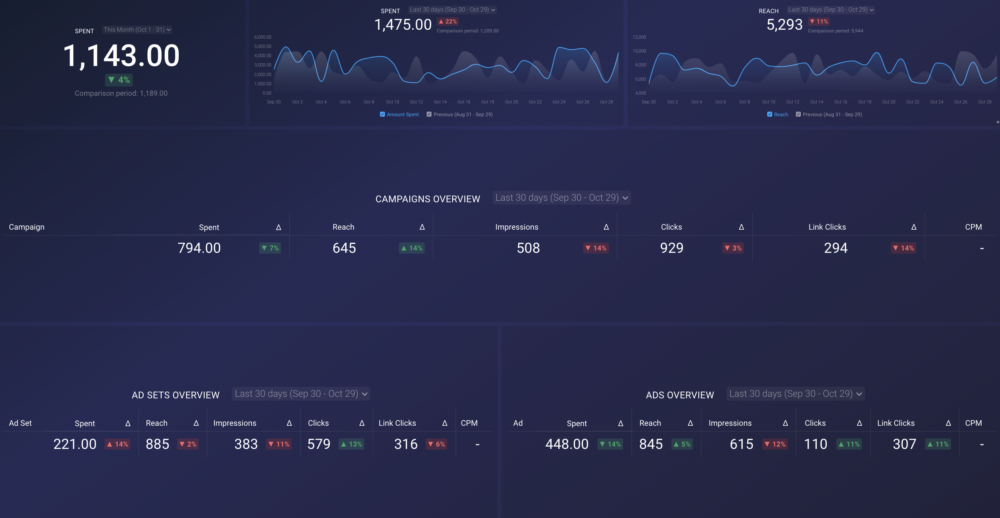
Task: Sort Campaigns table by Impressions column
Action: coord(517,227)
